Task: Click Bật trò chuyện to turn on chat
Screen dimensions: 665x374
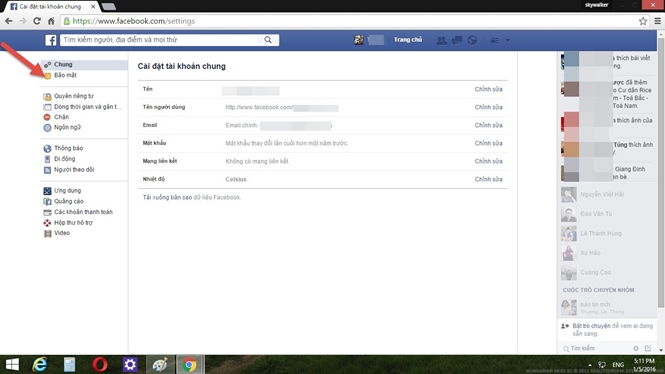Action: [591, 326]
